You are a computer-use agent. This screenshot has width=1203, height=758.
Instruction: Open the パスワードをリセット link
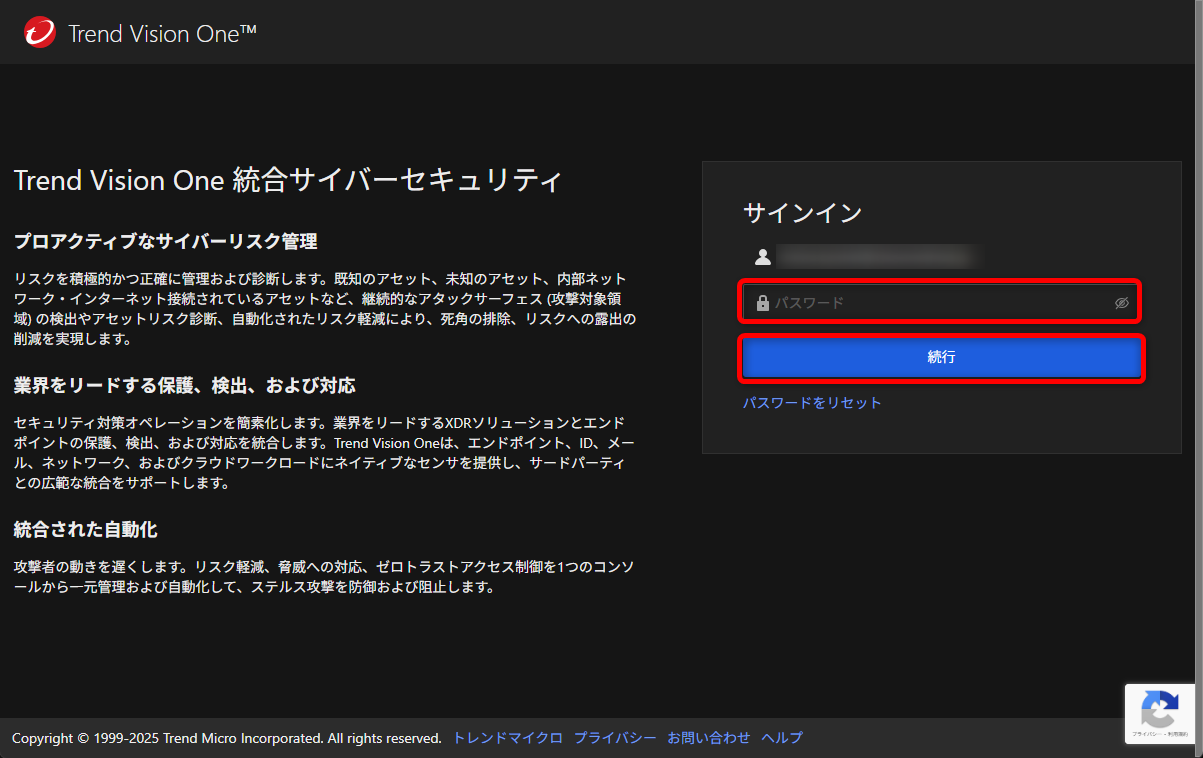coord(811,402)
